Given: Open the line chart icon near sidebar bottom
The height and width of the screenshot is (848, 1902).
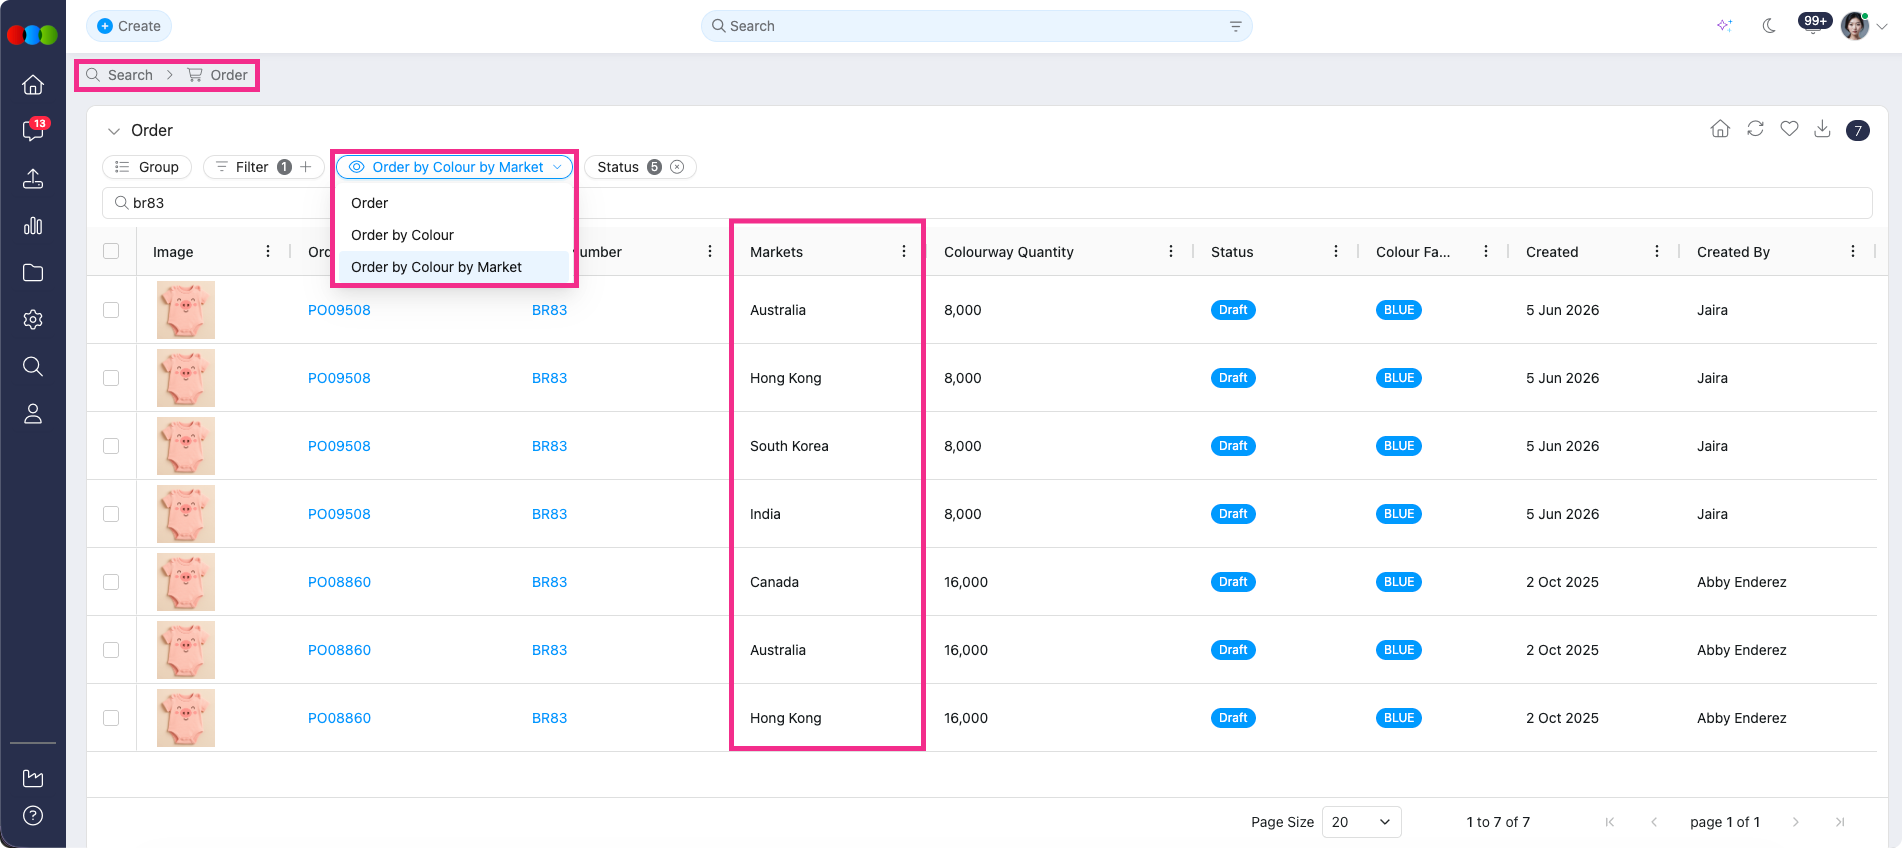Looking at the screenshot, I should [x=33, y=778].
